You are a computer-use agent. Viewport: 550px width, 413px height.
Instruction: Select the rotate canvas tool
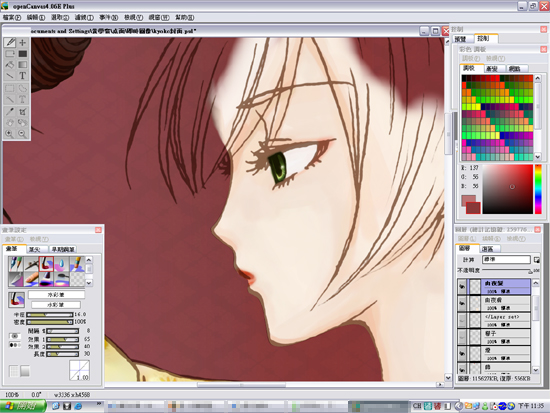pos(23,123)
